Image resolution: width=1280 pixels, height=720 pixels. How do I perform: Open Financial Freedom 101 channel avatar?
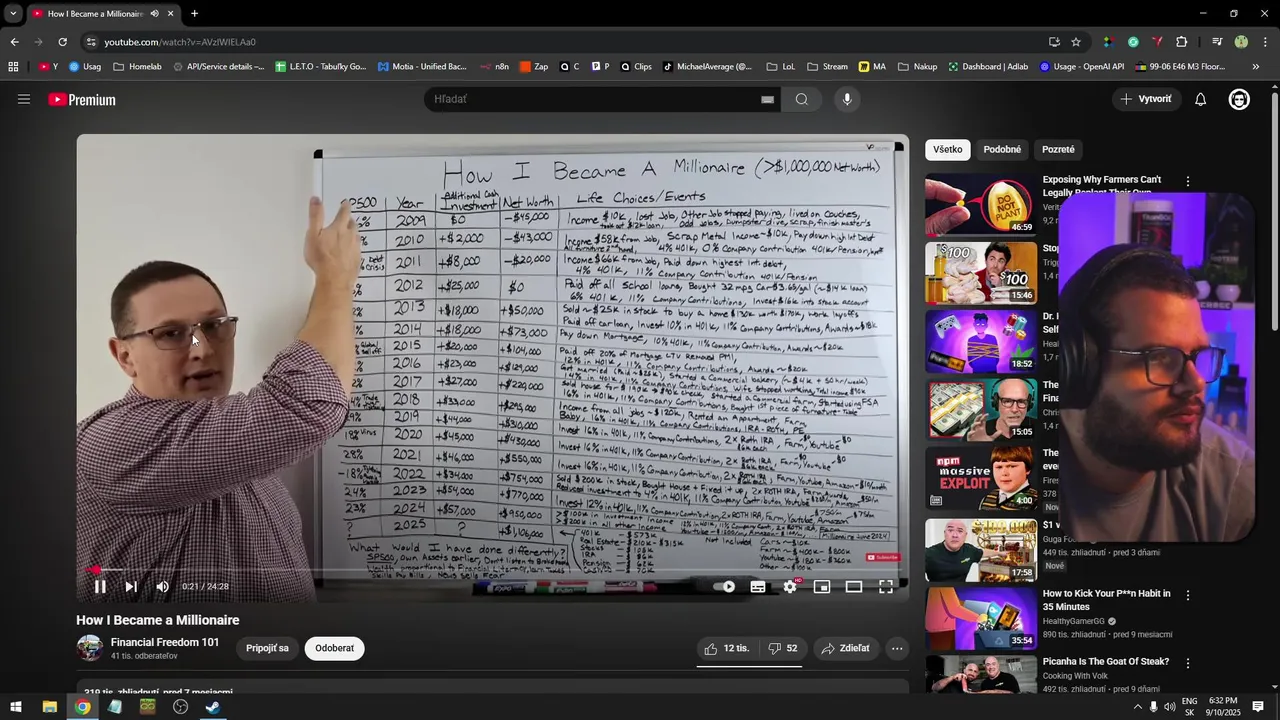(90, 648)
